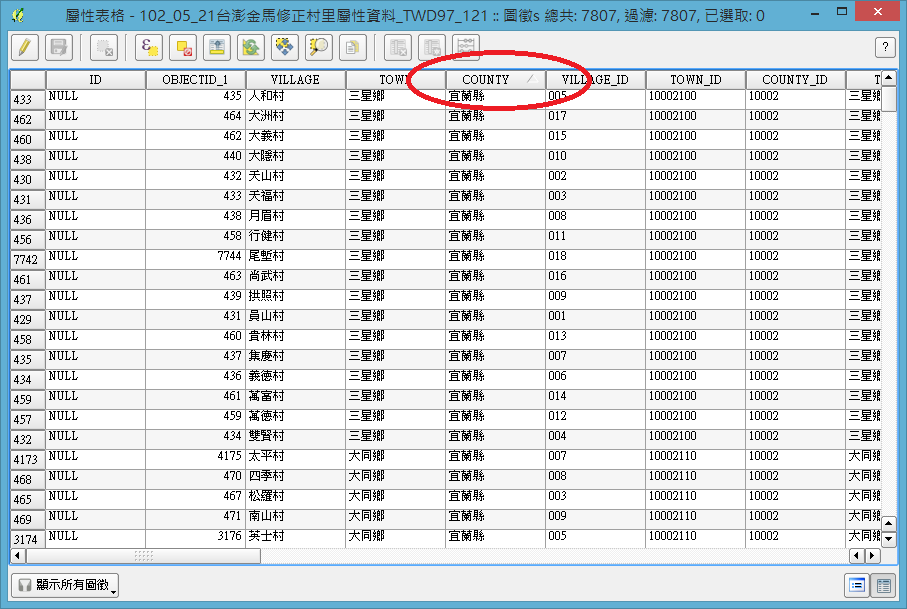Select row header numbered 7742
This screenshot has height=609, width=907.
(28, 260)
